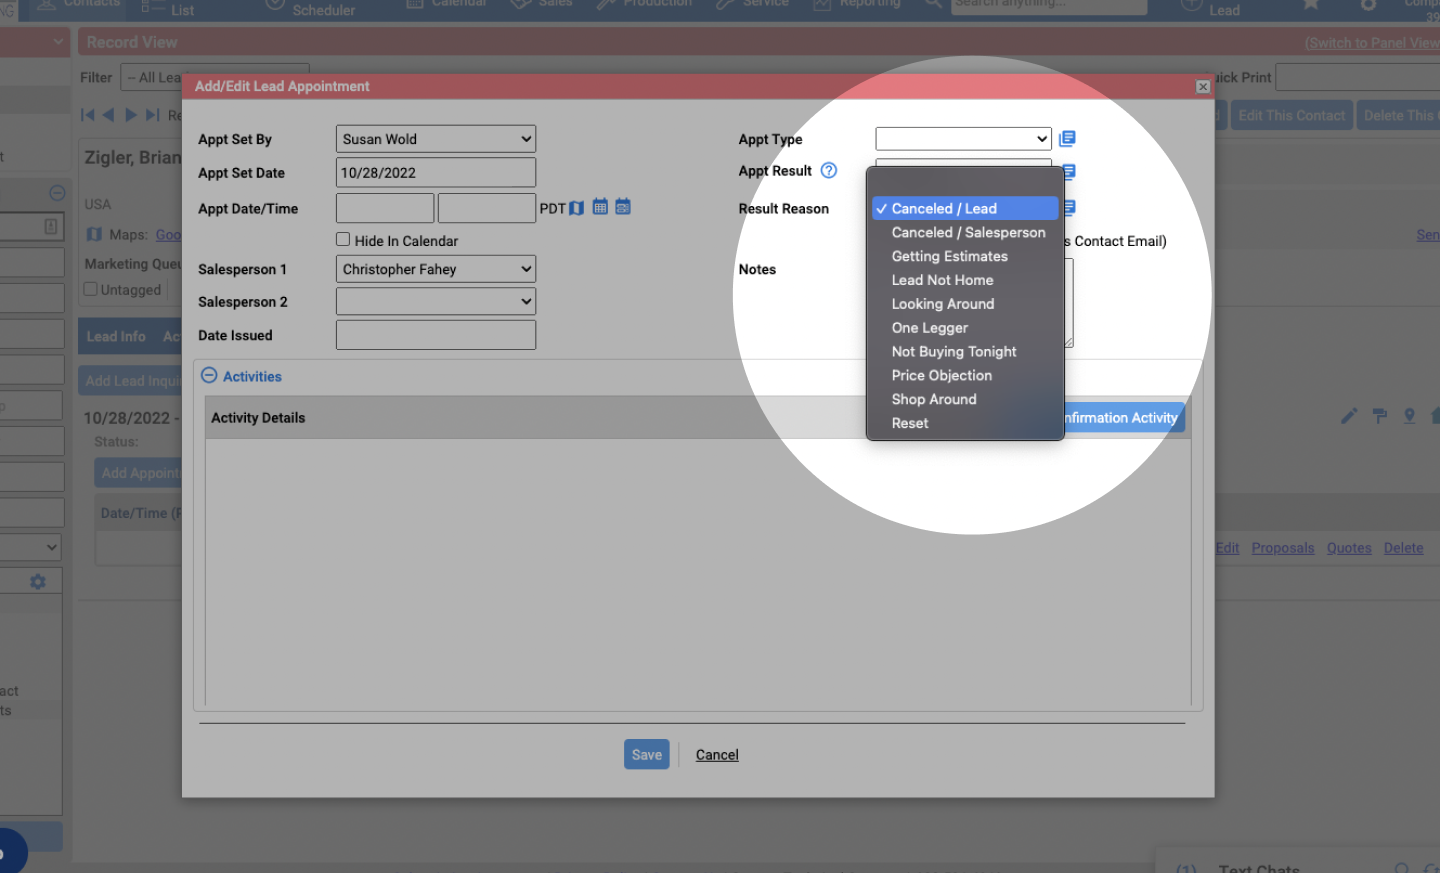Screen dimensions: 1440x873
Task: Click the gear settings icon in top bar
Action: (x=1369, y=4)
